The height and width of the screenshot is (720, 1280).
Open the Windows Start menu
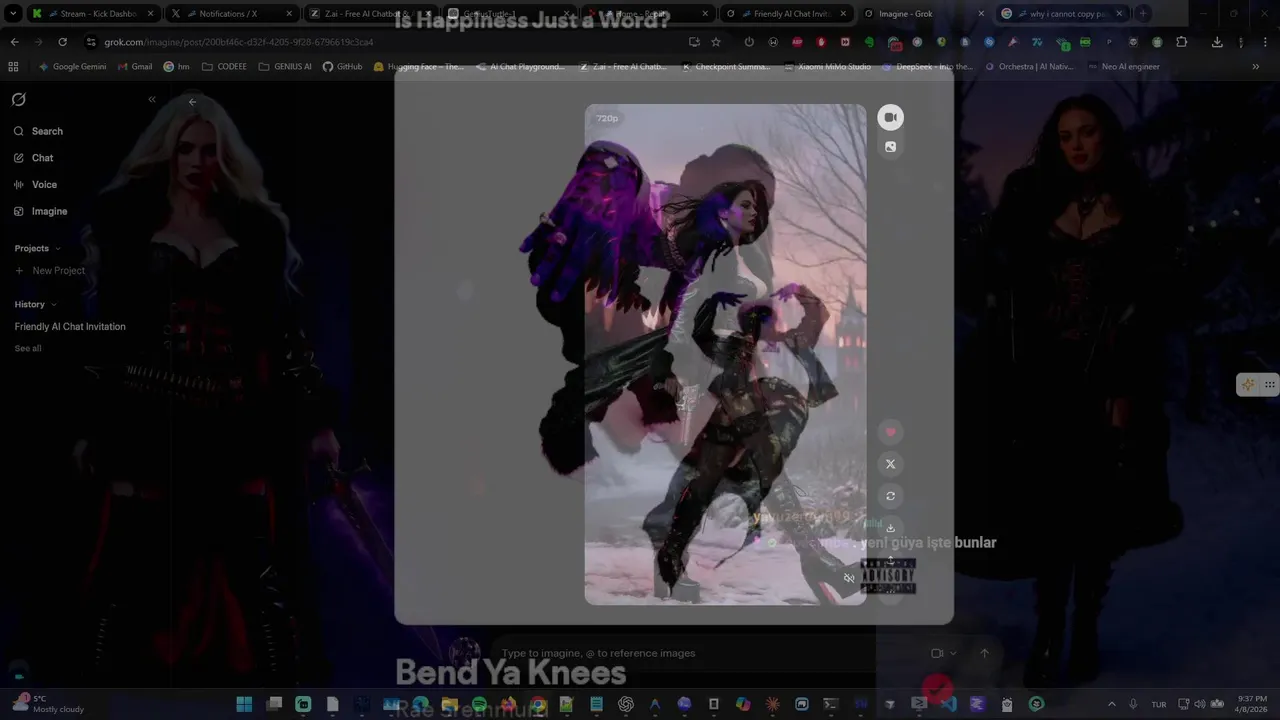click(x=244, y=704)
